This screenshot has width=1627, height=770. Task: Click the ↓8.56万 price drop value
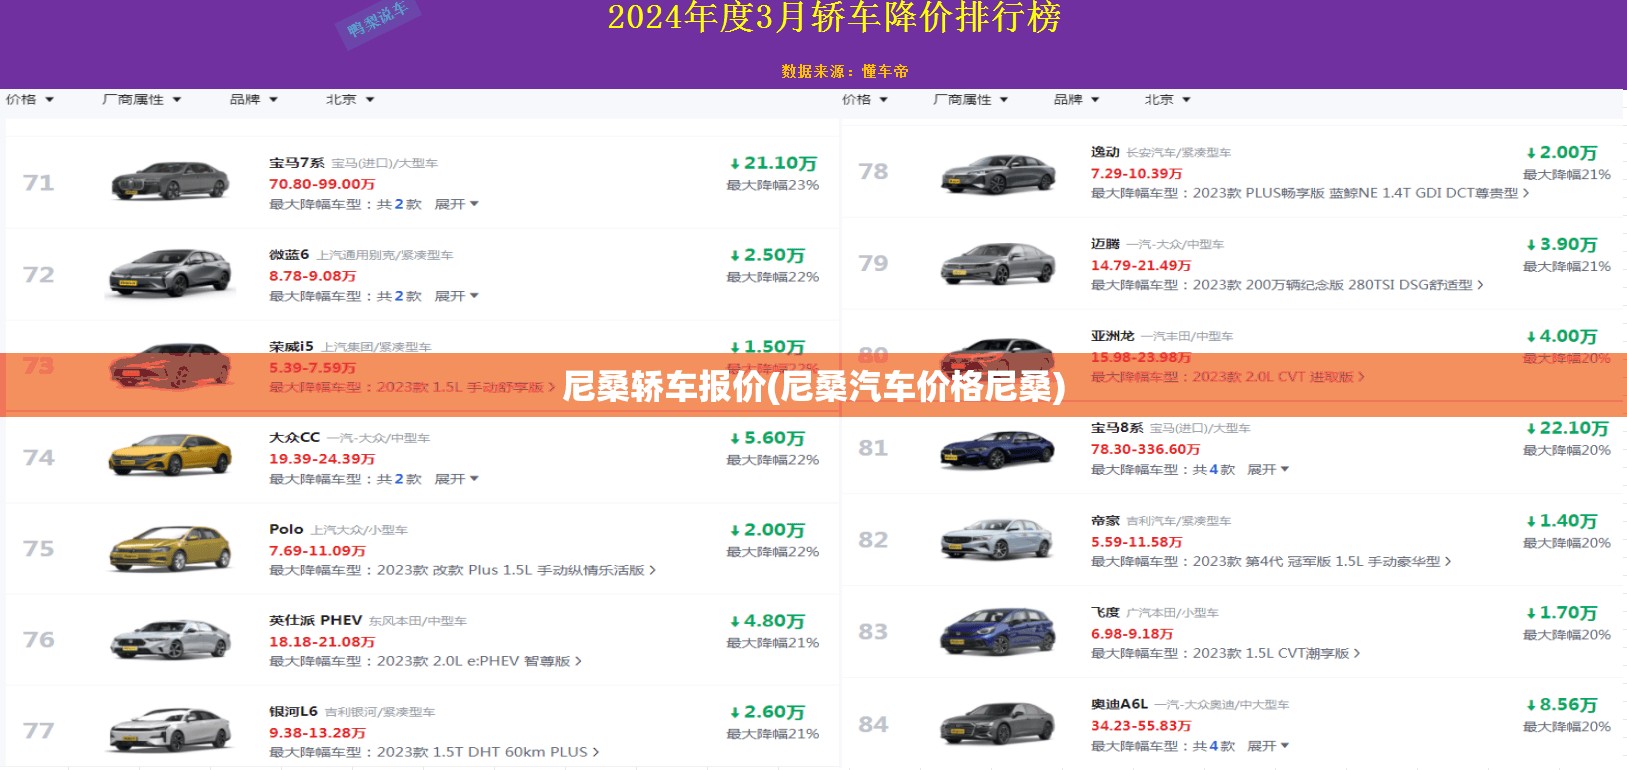1561,705
